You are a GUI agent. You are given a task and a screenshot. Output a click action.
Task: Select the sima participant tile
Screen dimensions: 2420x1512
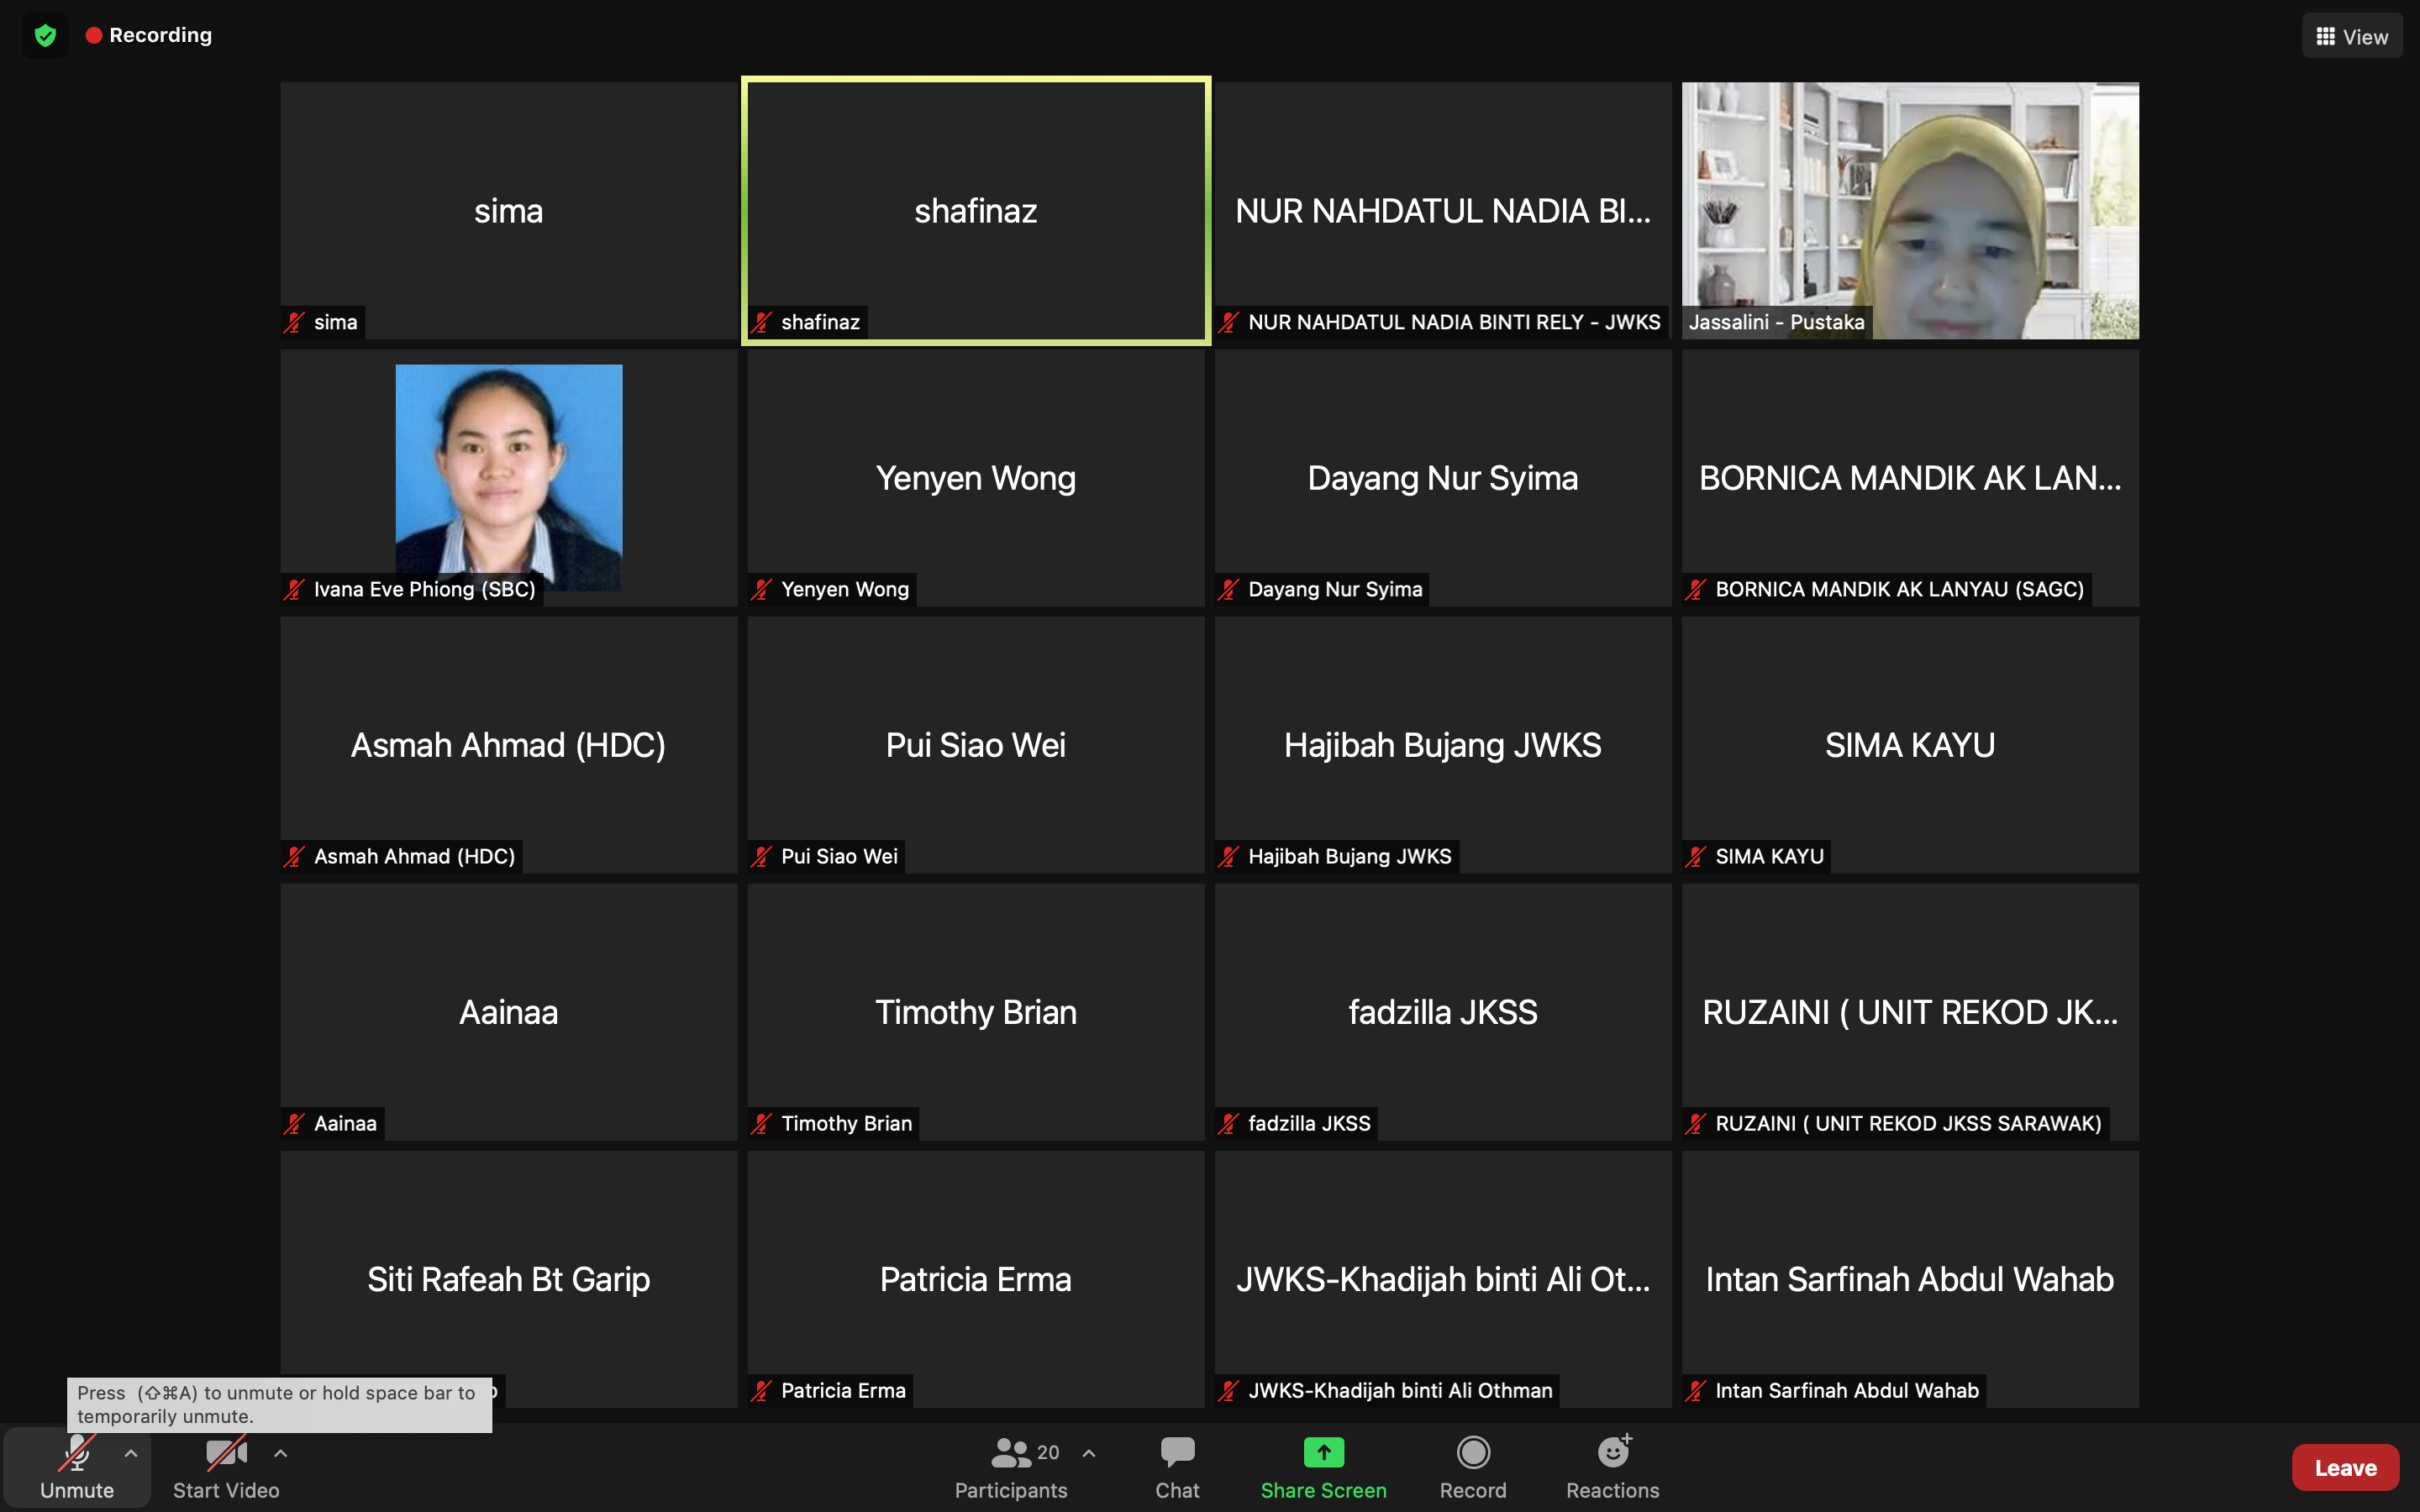tap(509, 211)
